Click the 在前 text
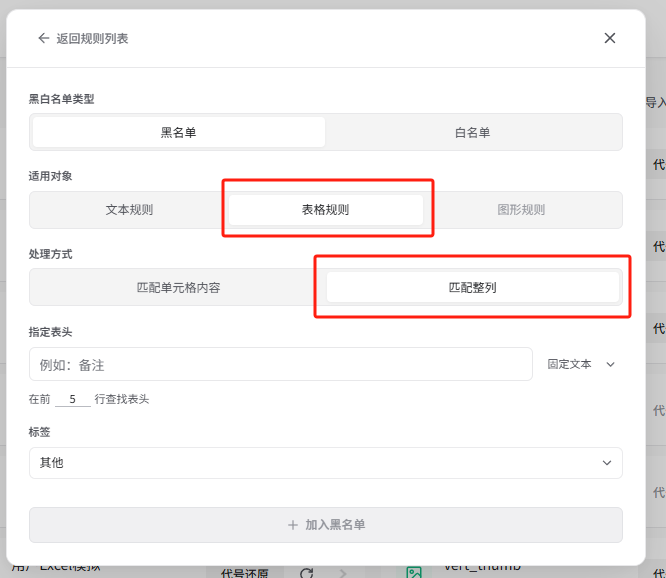Screen dimensions: 666x578 40,399
